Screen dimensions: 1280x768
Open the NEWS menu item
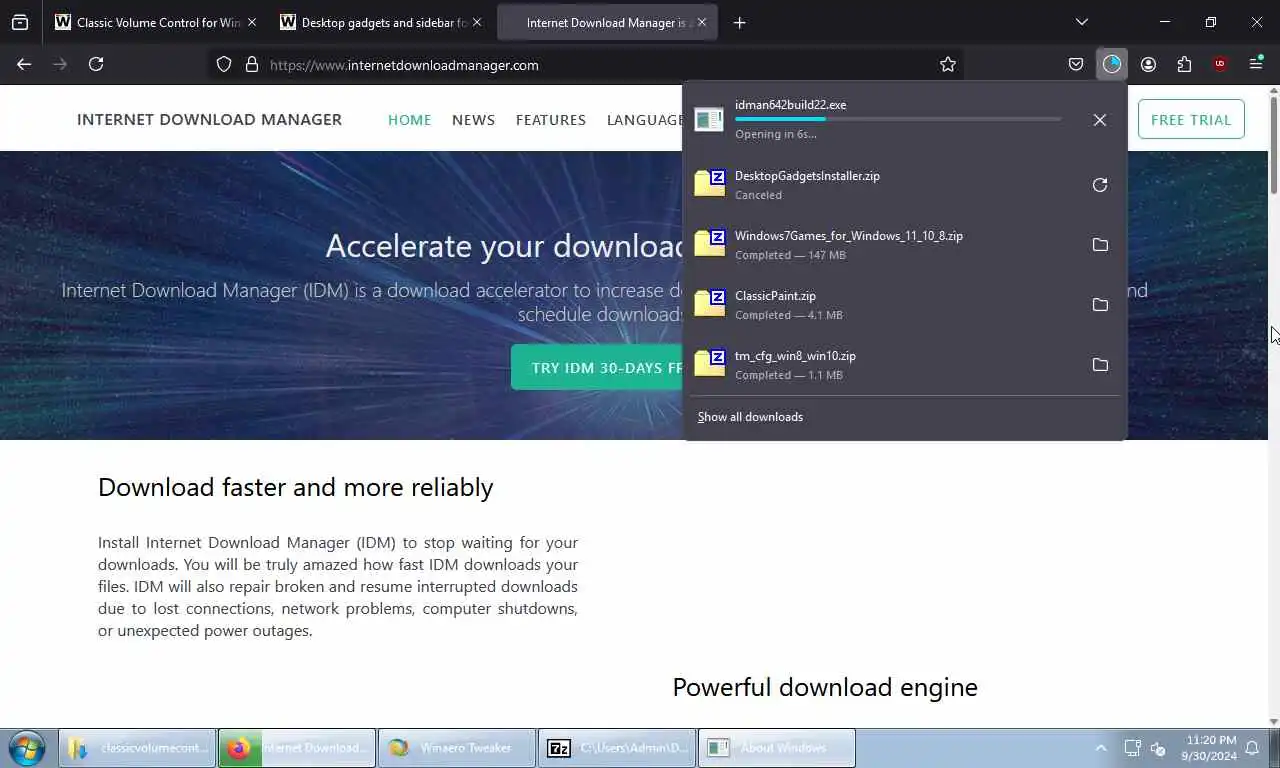point(474,120)
